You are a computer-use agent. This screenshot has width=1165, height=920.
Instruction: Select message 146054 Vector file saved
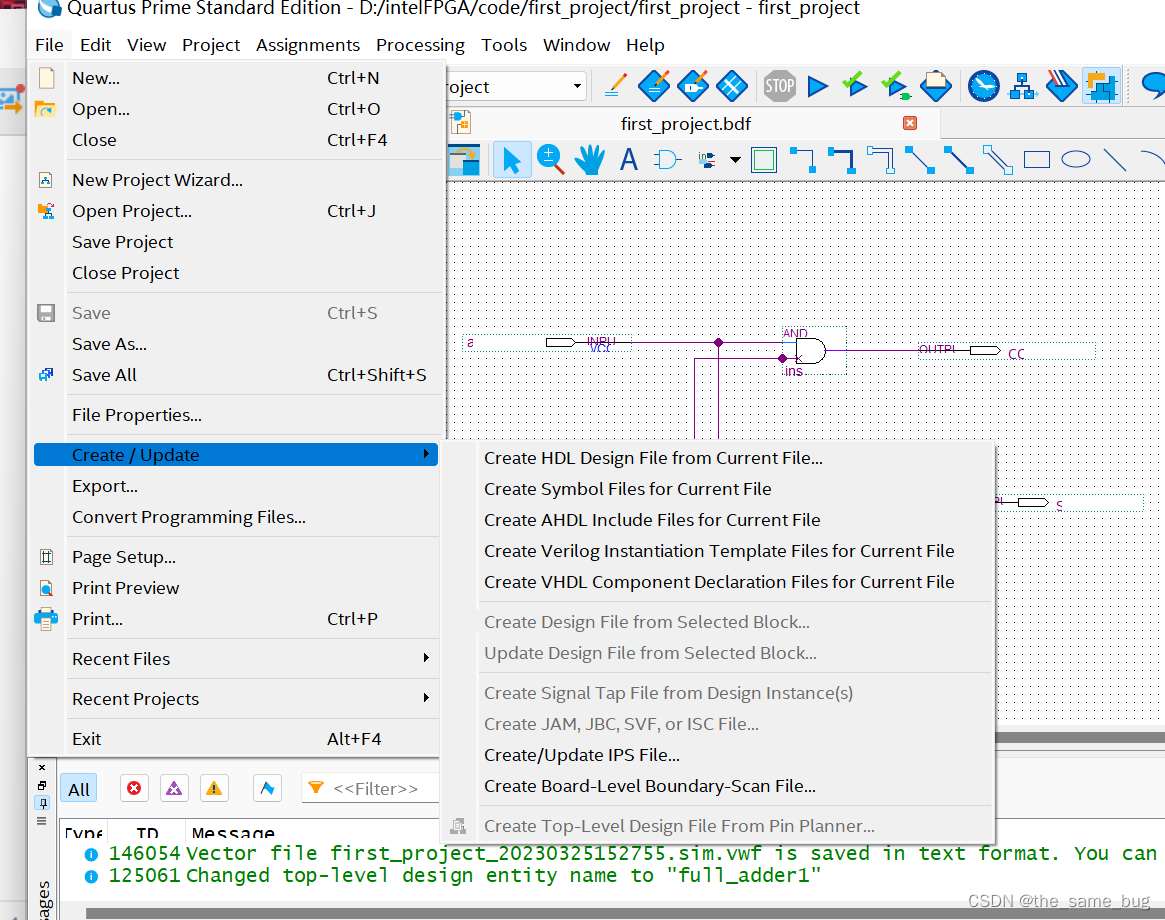tap(623, 853)
